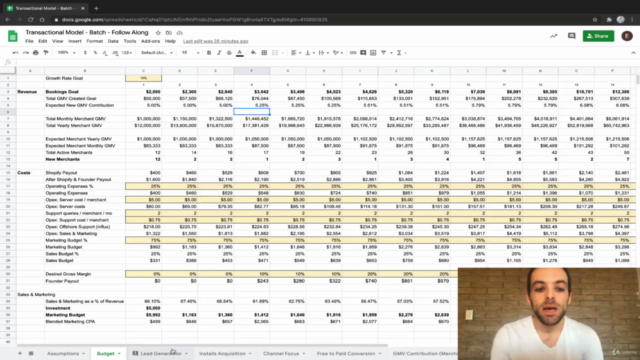
Task: Redo the last undone action
Action: pos(26,53)
